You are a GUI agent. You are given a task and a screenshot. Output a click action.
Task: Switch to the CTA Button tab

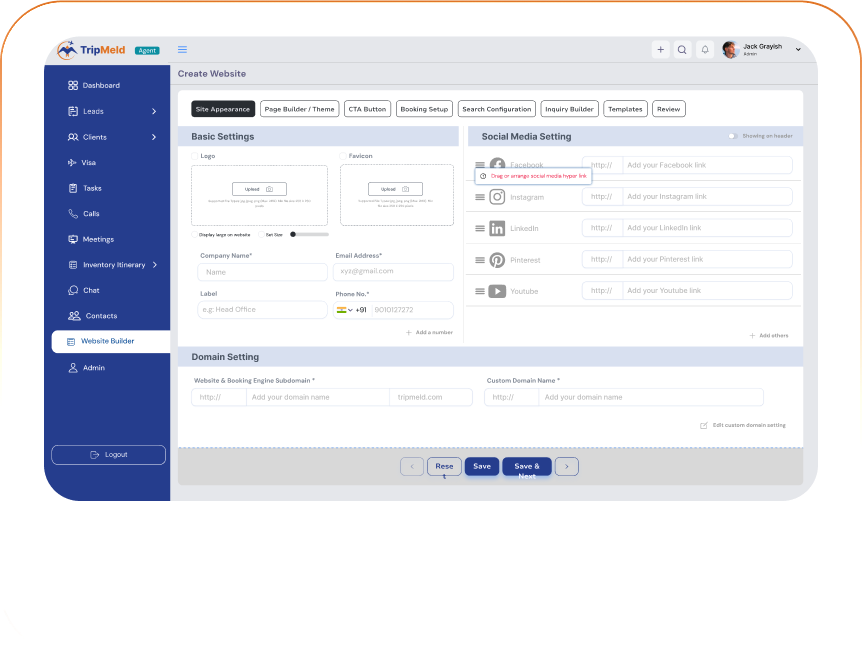(367, 109)
